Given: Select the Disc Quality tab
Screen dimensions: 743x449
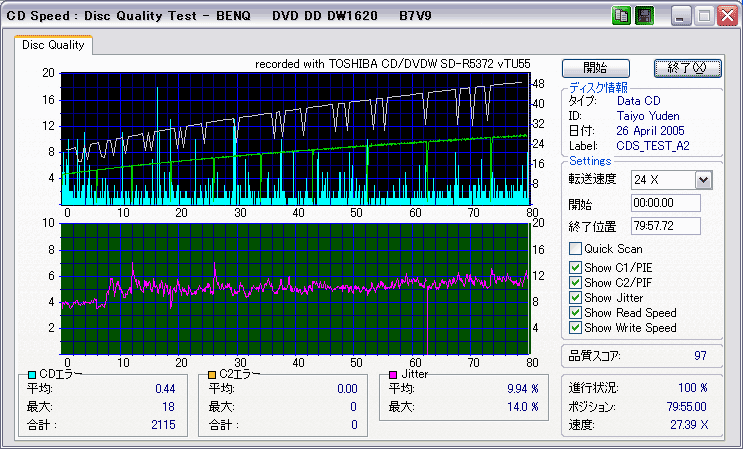Looking at the screenshot, I should (x=54, y=45).
